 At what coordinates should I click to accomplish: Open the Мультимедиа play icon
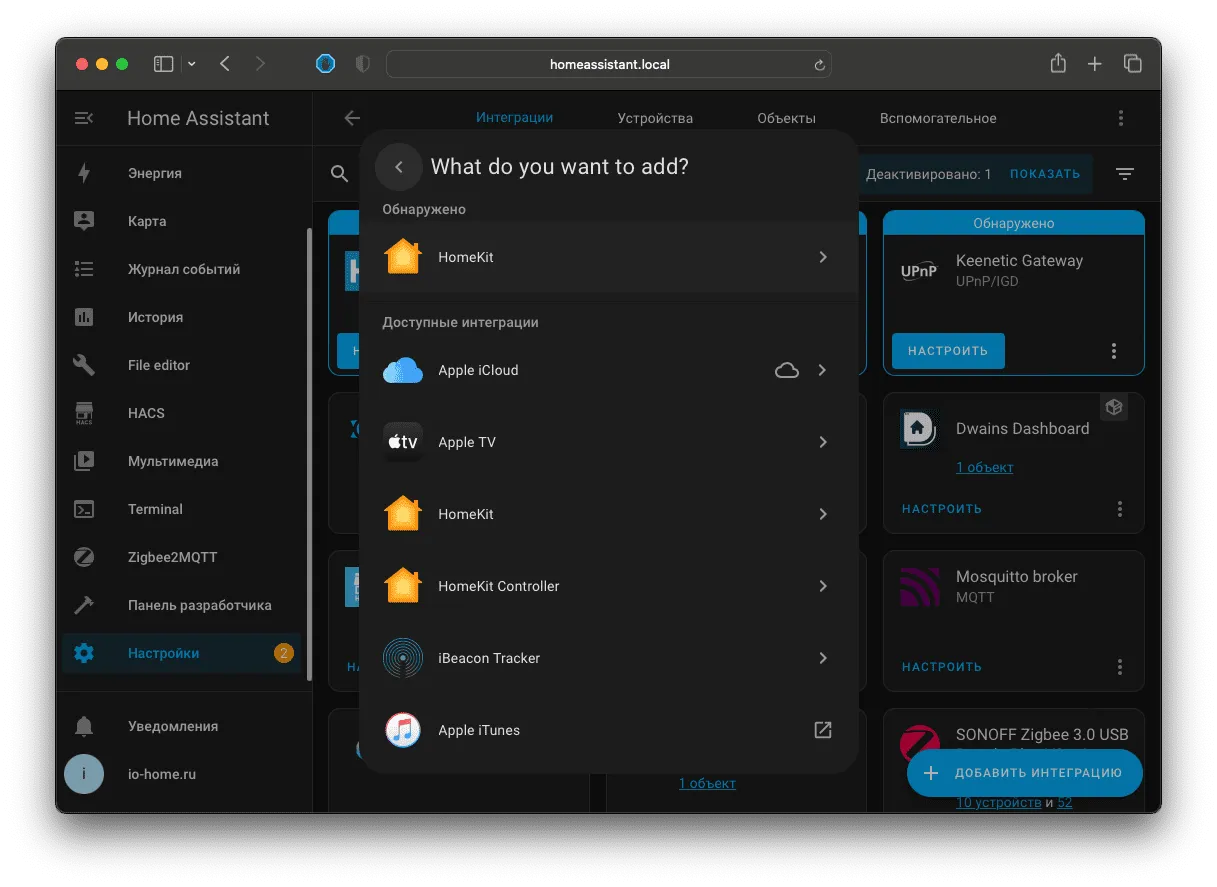[x=84, y=461]
